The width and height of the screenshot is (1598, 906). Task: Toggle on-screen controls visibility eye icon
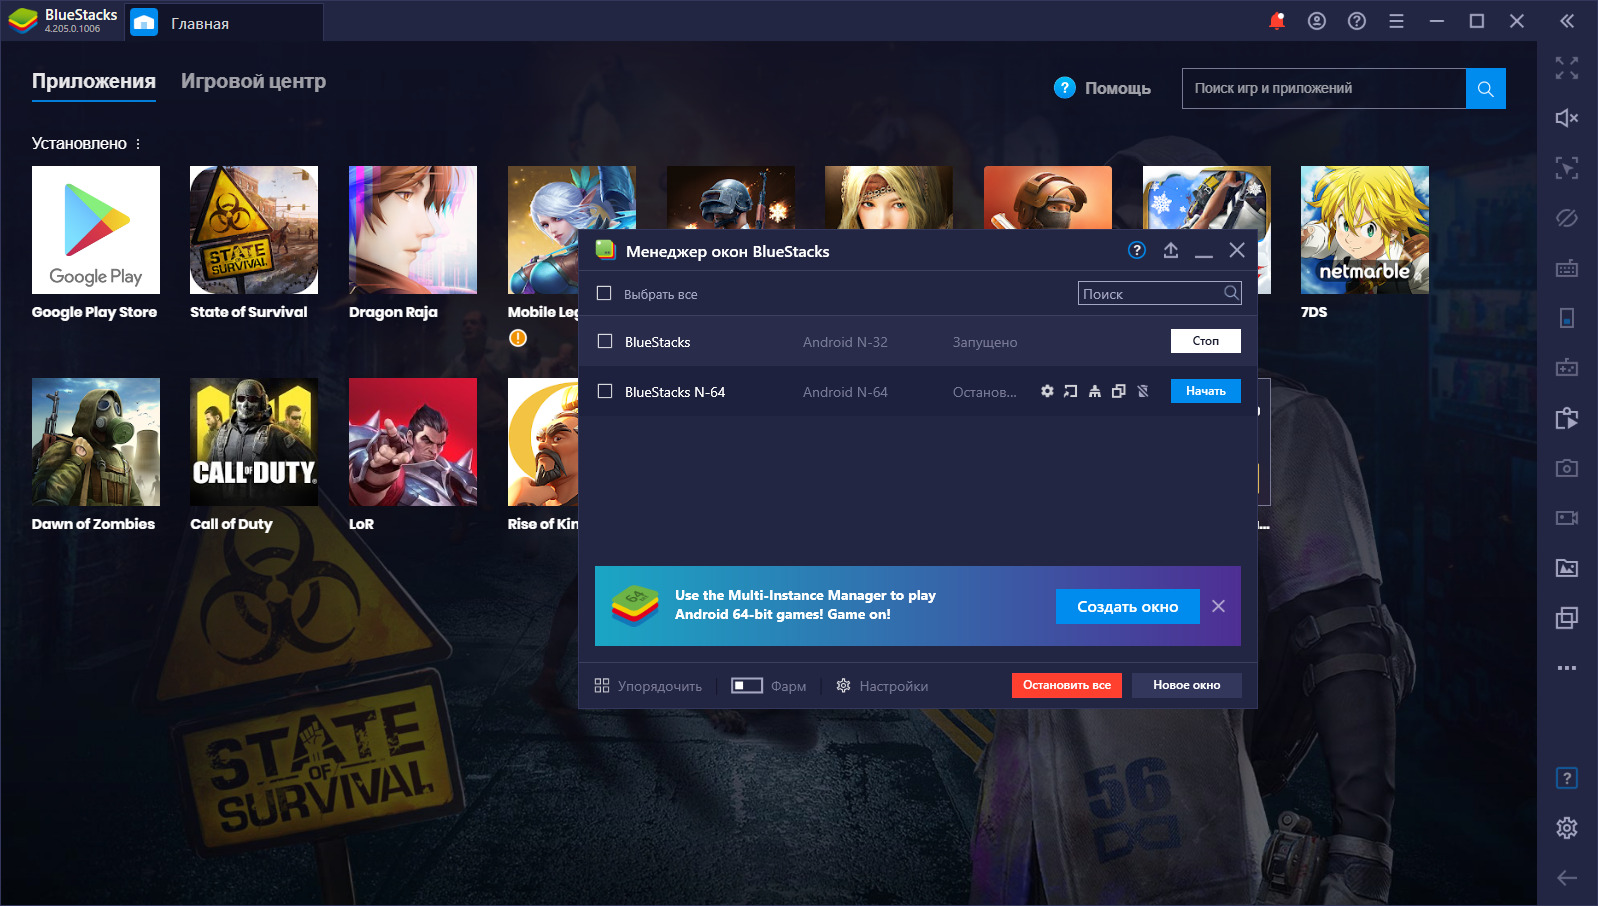point(1567,218)
